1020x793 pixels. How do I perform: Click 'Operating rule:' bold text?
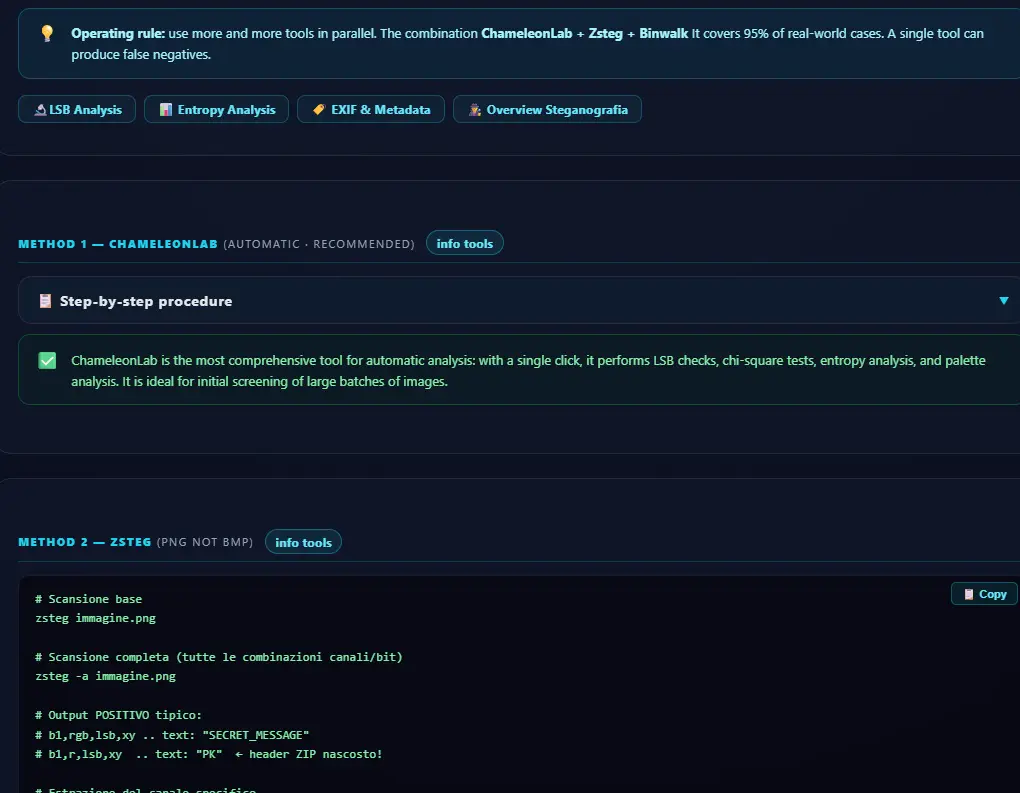[x=118, y=33]
